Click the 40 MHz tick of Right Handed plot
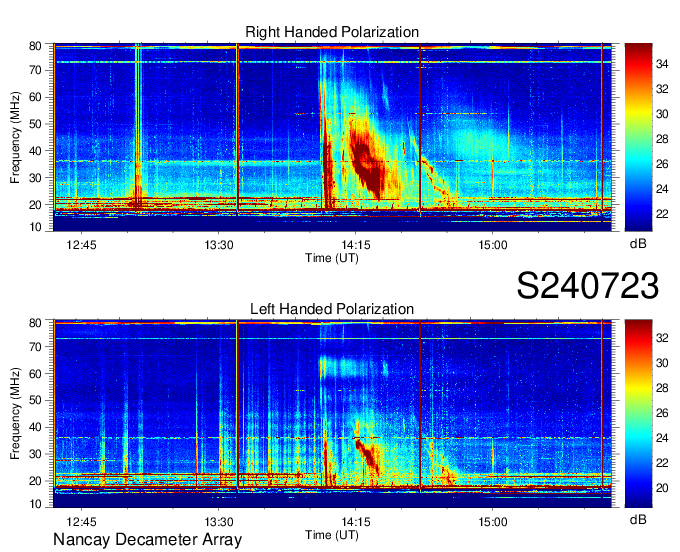The image size is (680, 552). [35, 151]
